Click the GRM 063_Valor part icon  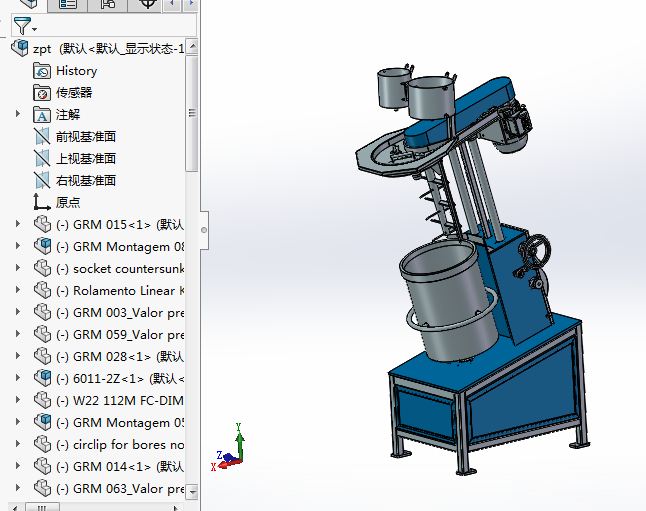pyautogui.click(x=42, y=488)
